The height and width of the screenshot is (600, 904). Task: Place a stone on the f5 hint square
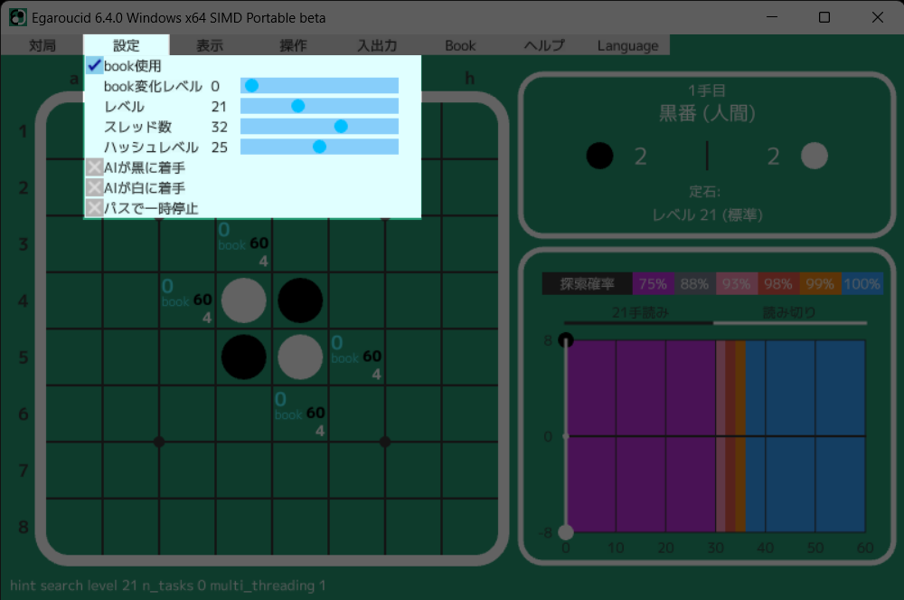point(357,357)
